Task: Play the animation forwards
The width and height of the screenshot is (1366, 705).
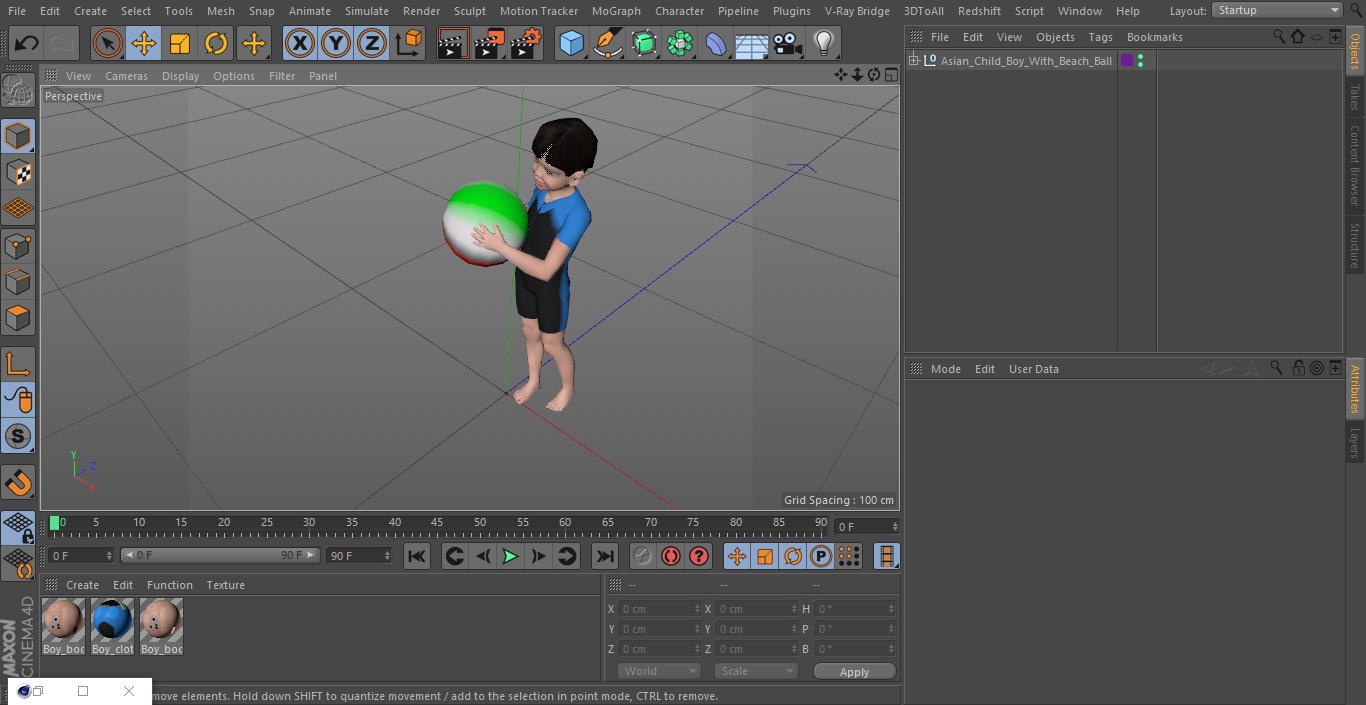Action: tap(510, 556)
